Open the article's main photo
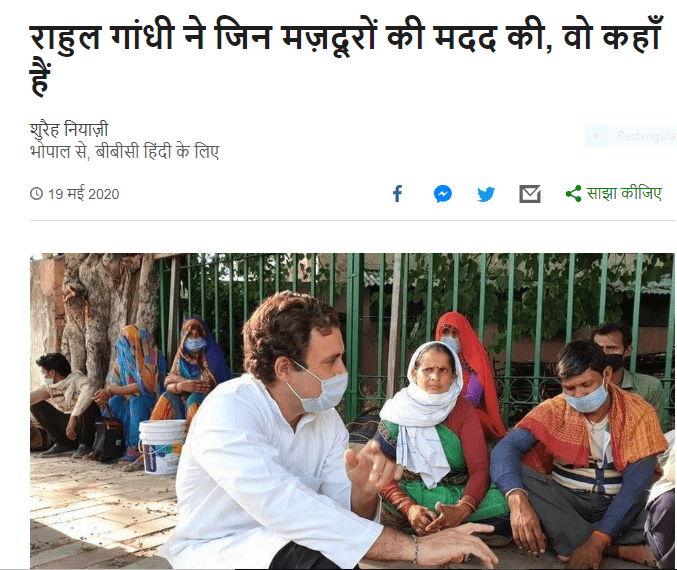677x570 pixels. [352, 411]
